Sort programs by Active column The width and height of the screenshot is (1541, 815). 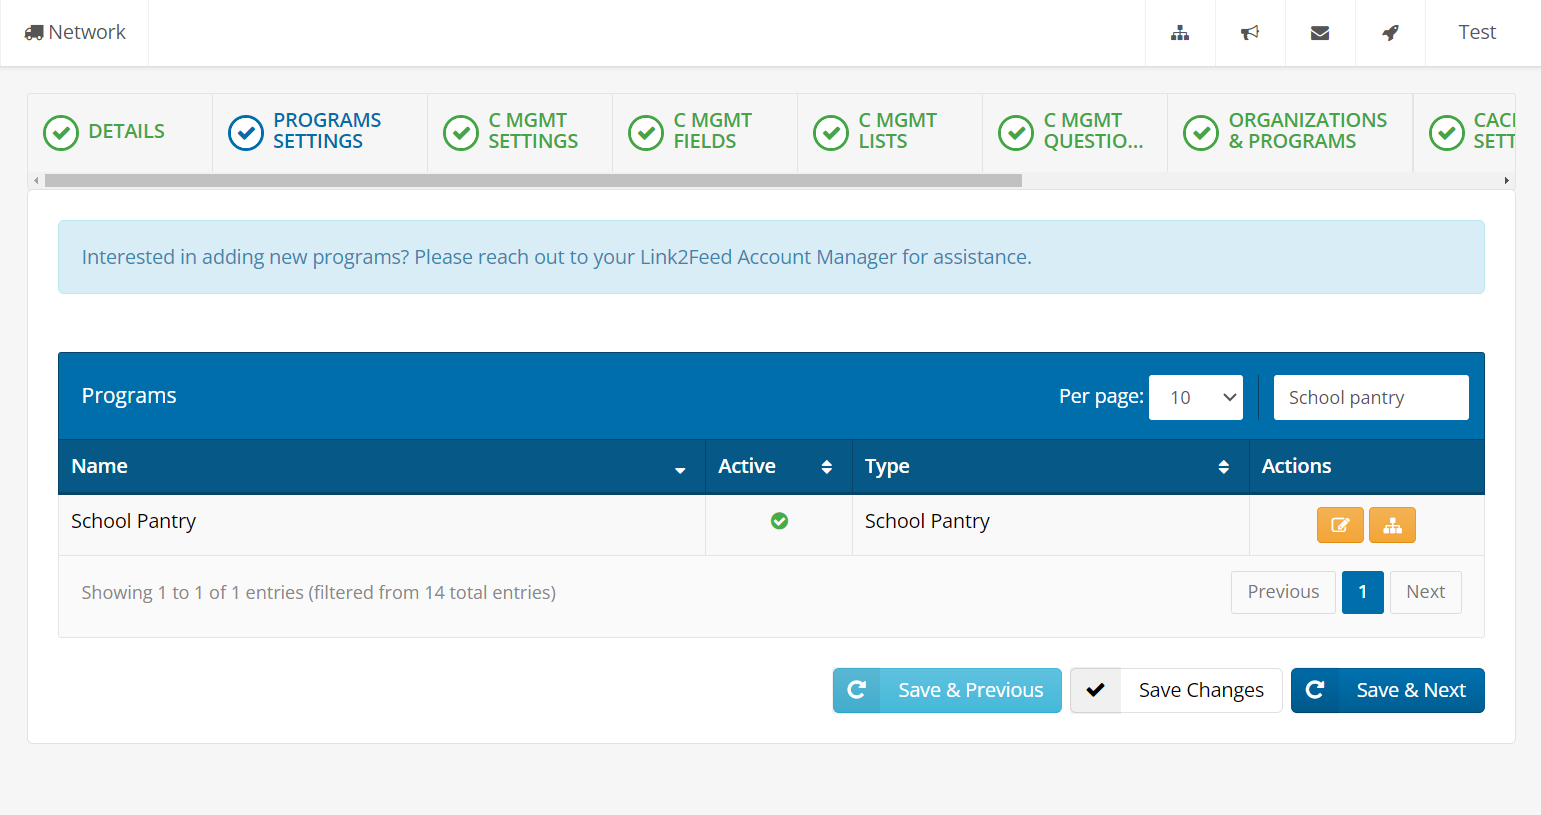(x=777, y=467)
